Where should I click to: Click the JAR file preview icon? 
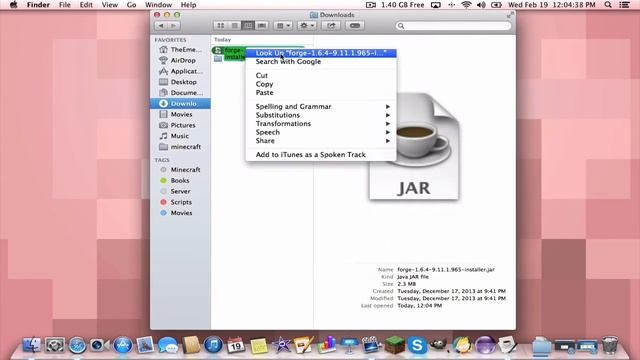pyautogui.click(x=414, y=146)
